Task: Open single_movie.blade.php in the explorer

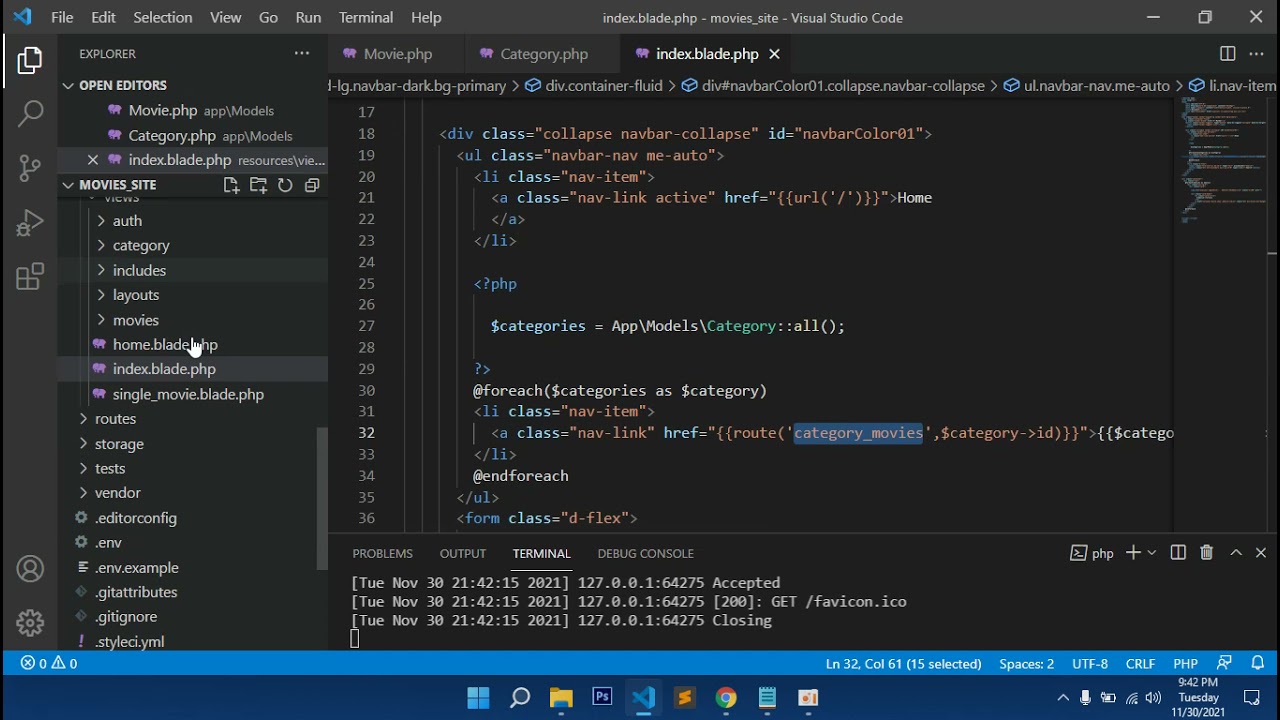Action: coord(188,394)
